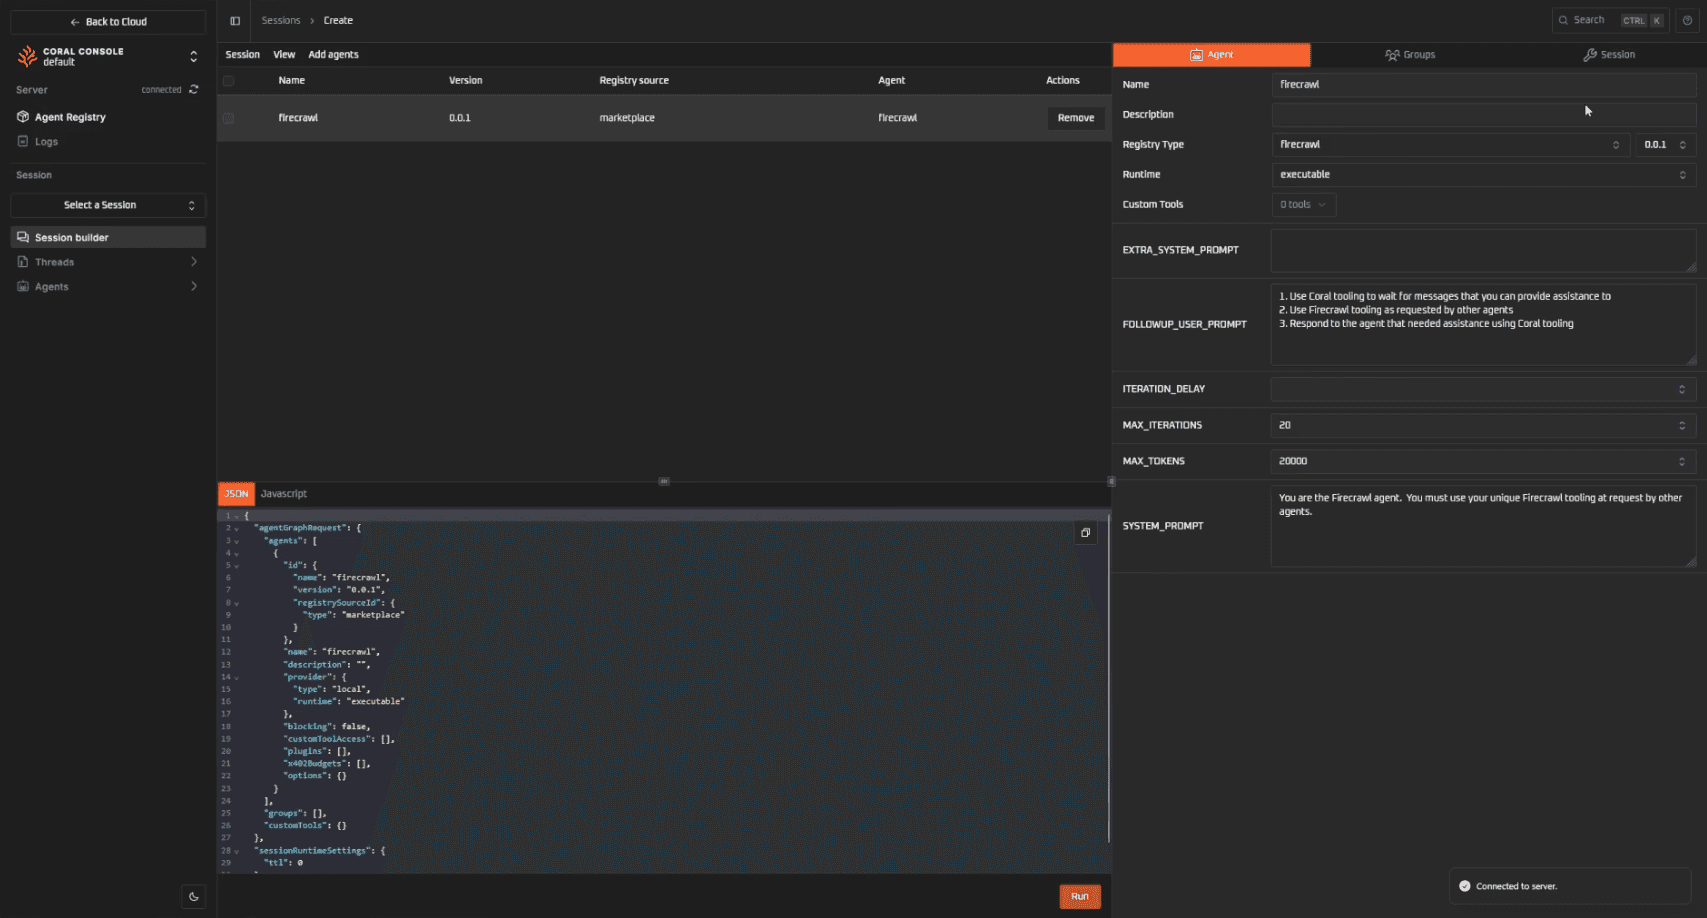Click the Search box
The height and width of the screenshot is (918, 1707).
pos(1610,20)
